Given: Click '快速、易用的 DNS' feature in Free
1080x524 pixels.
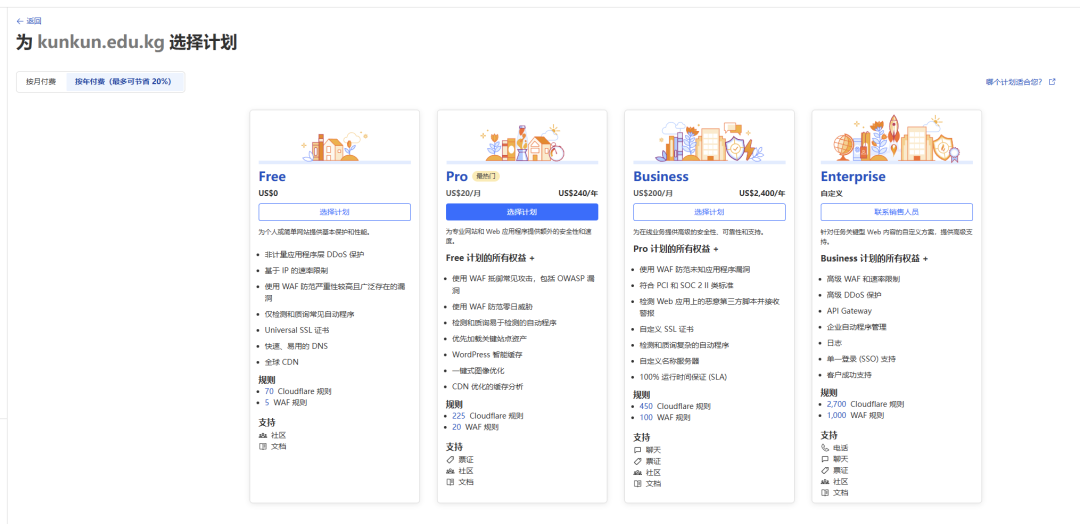Looking at the screenshot, I should [296, 346].
